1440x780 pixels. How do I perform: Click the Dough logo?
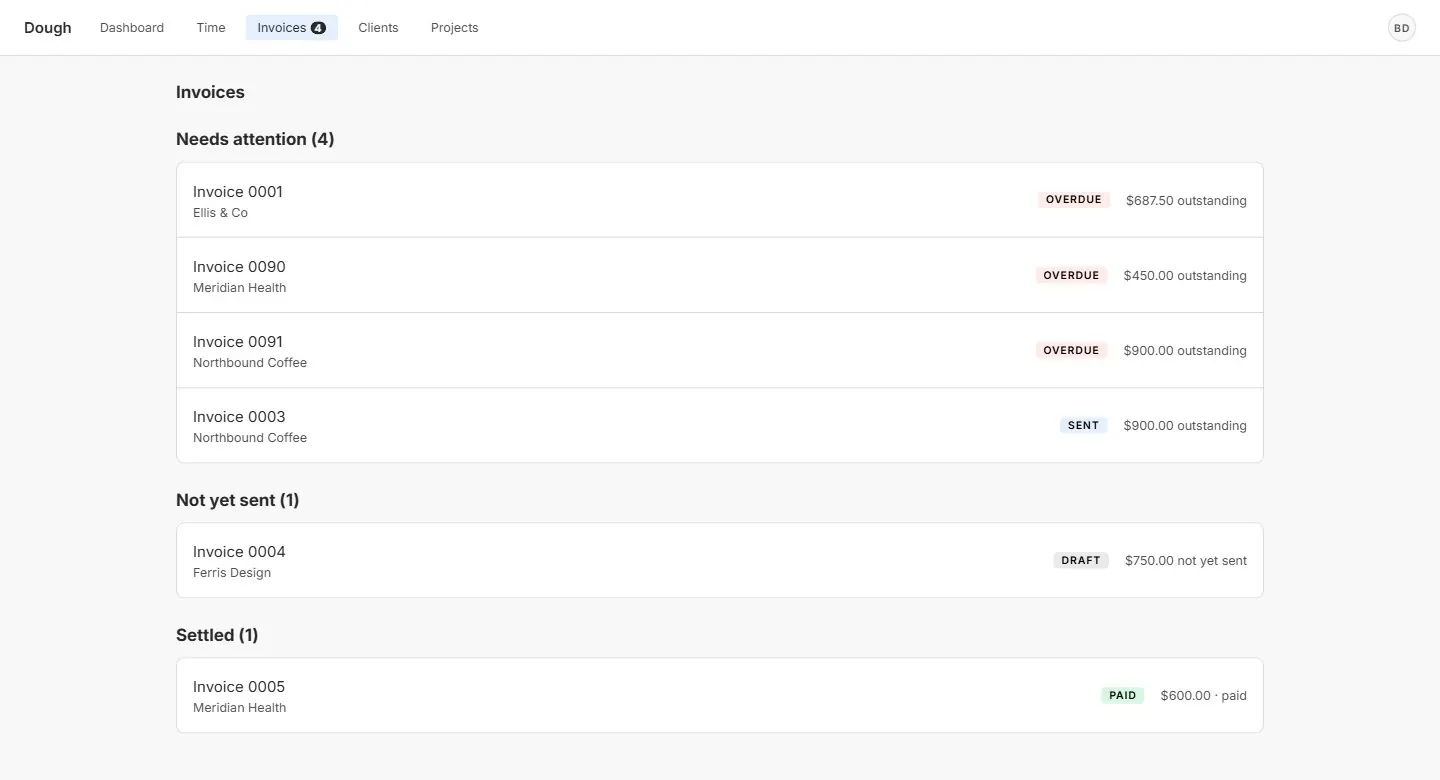48,28
